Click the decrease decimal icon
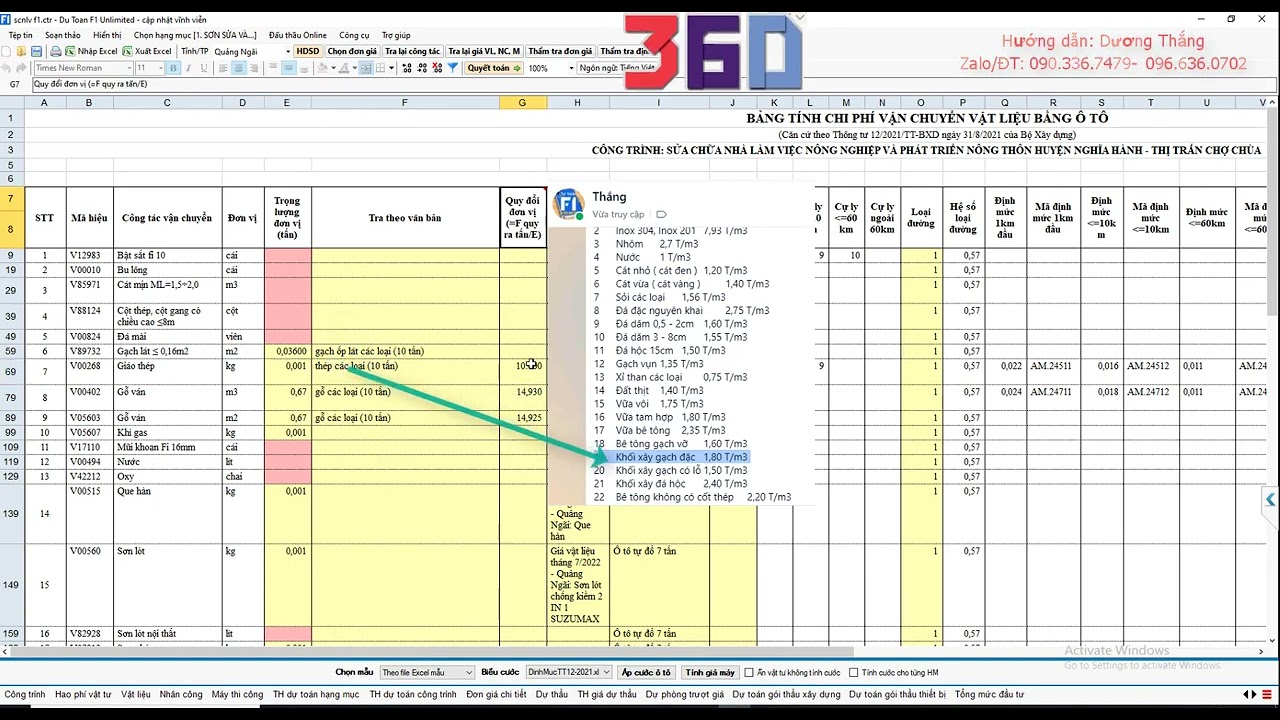The width and height of the screenshot is (1280, 720). [423, 68]
